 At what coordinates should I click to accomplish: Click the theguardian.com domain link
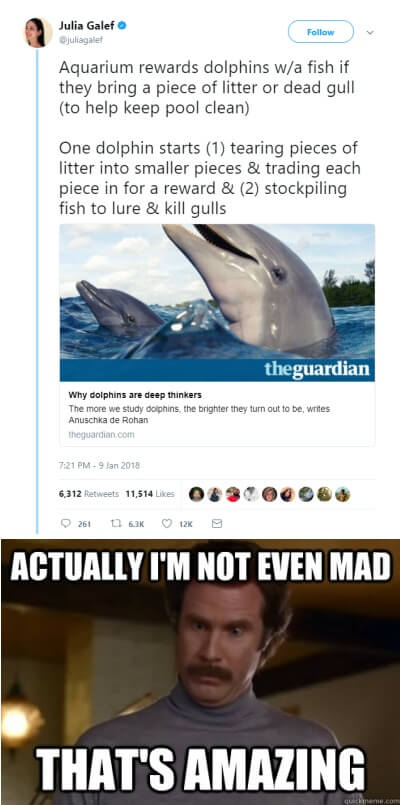[101, 434]
